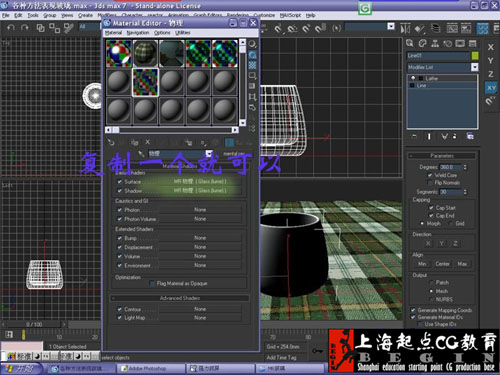Restrict to X axis constraint
Viewport: 500px width, 375px height.
pyautogui.click(x=491, y=47)
